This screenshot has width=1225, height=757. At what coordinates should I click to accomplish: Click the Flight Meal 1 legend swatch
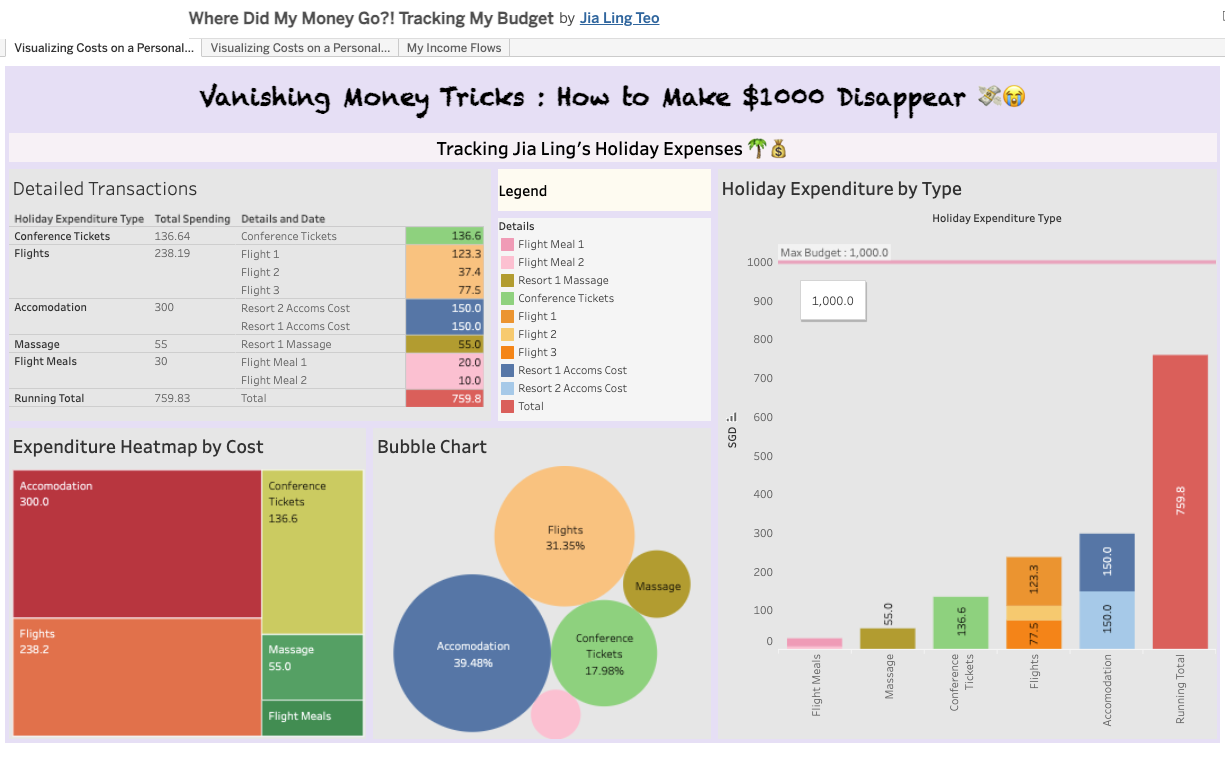(x=507, y=245)
